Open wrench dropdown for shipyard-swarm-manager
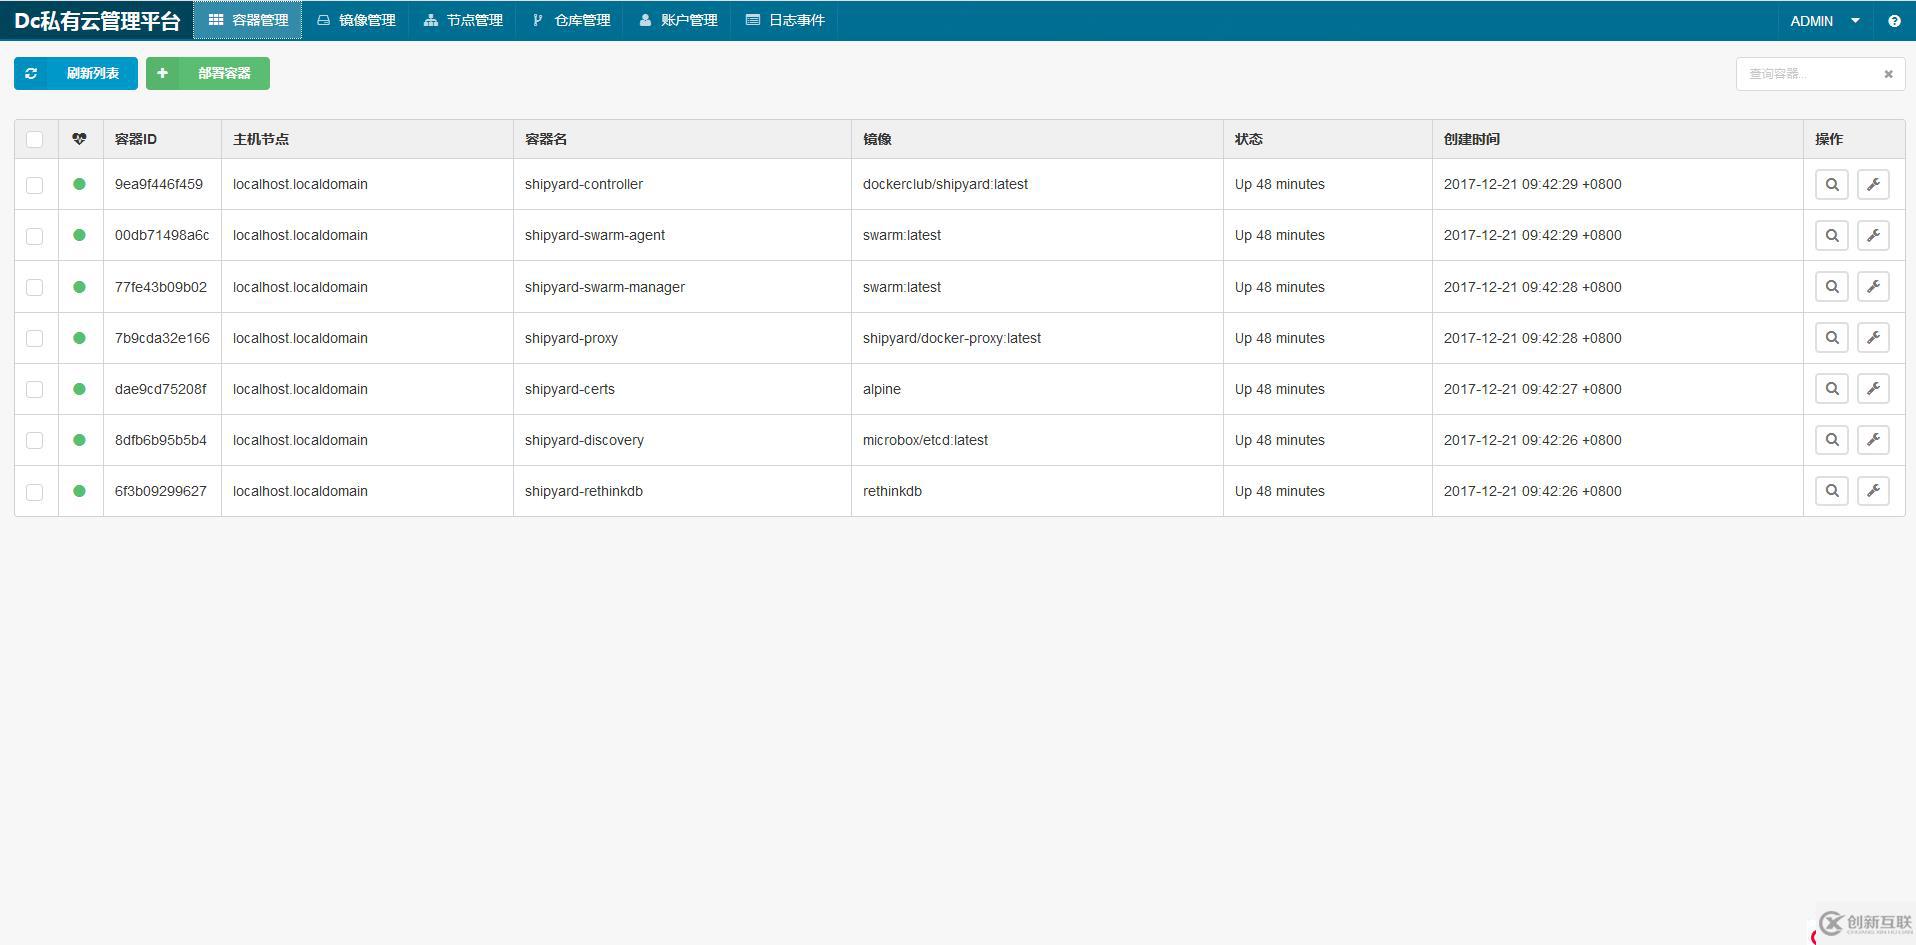Screen dimensions: 1916x945 [1873, 287]
